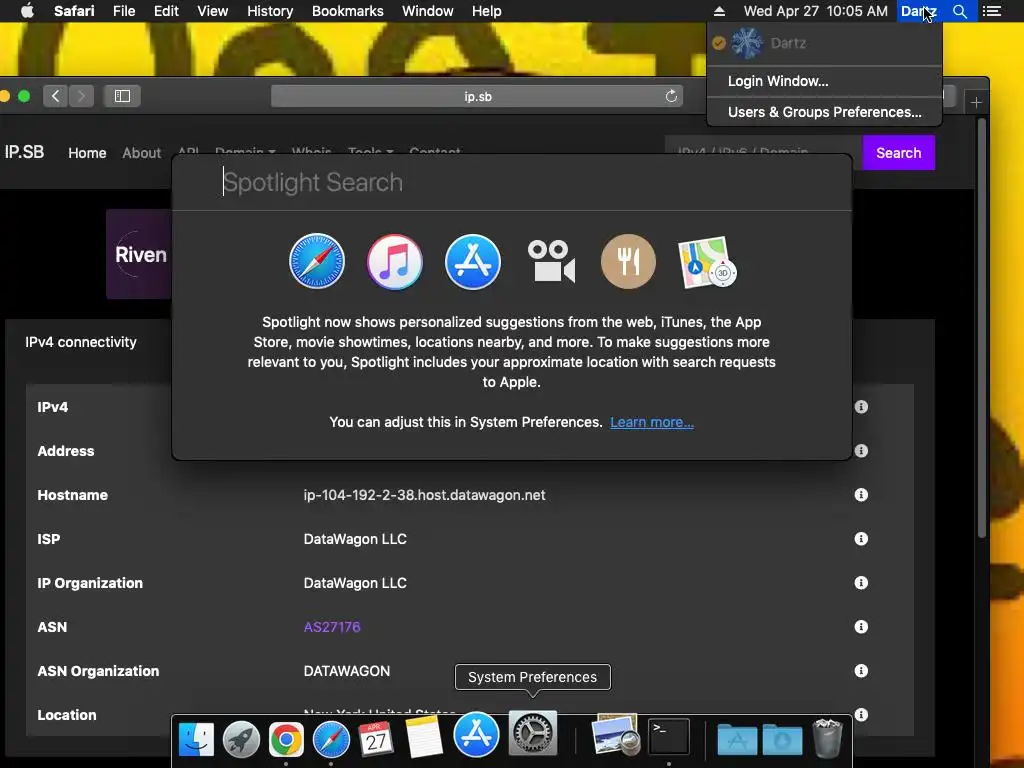The image size is (1024, 768).
Task: Open System Preferences gear in Dock
Action: click(x=533, y=733)
